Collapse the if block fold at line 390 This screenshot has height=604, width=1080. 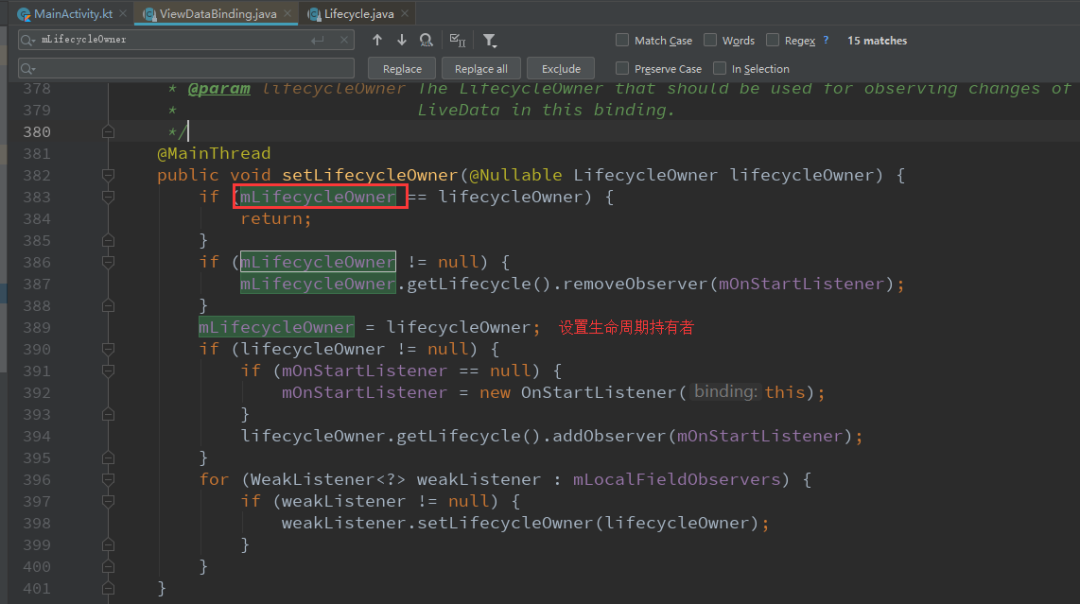[x=108, y=349]
